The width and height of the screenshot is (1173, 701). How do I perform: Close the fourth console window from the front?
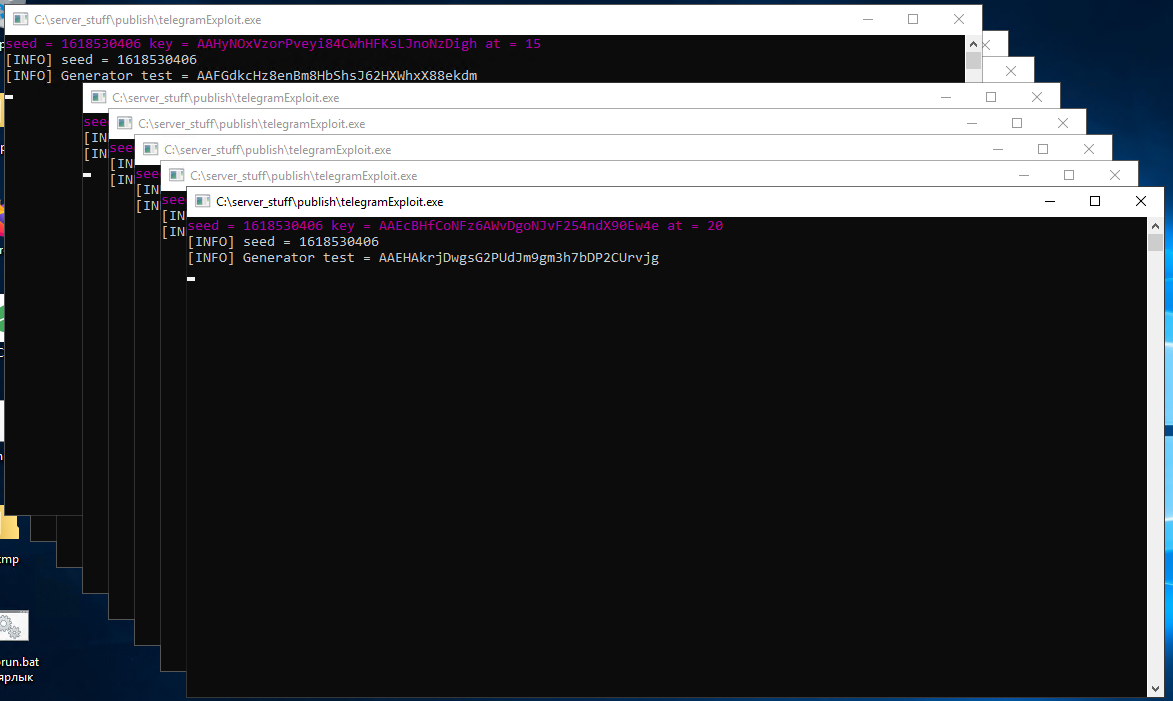click(1063, 123)
